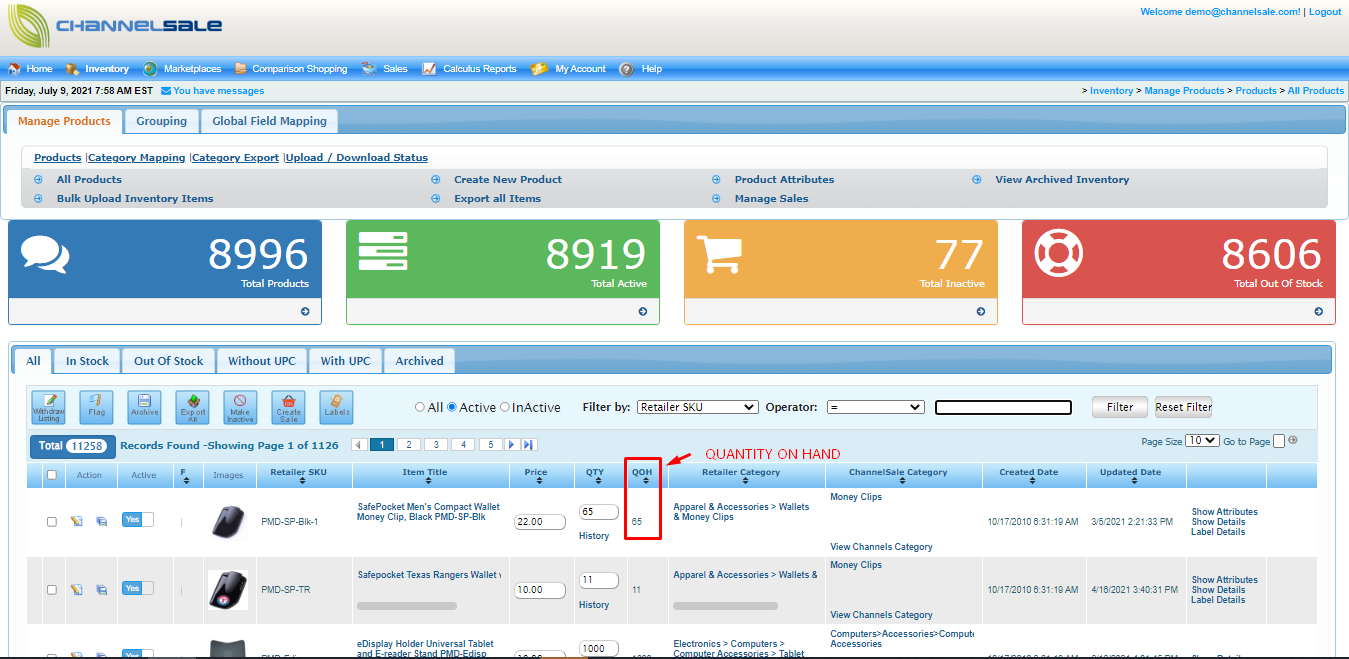Toggle Active Yes switch for PMD-SP-TR
Image resolution: width=1349 pixels, height=659 pixels.
pos(138,588)
